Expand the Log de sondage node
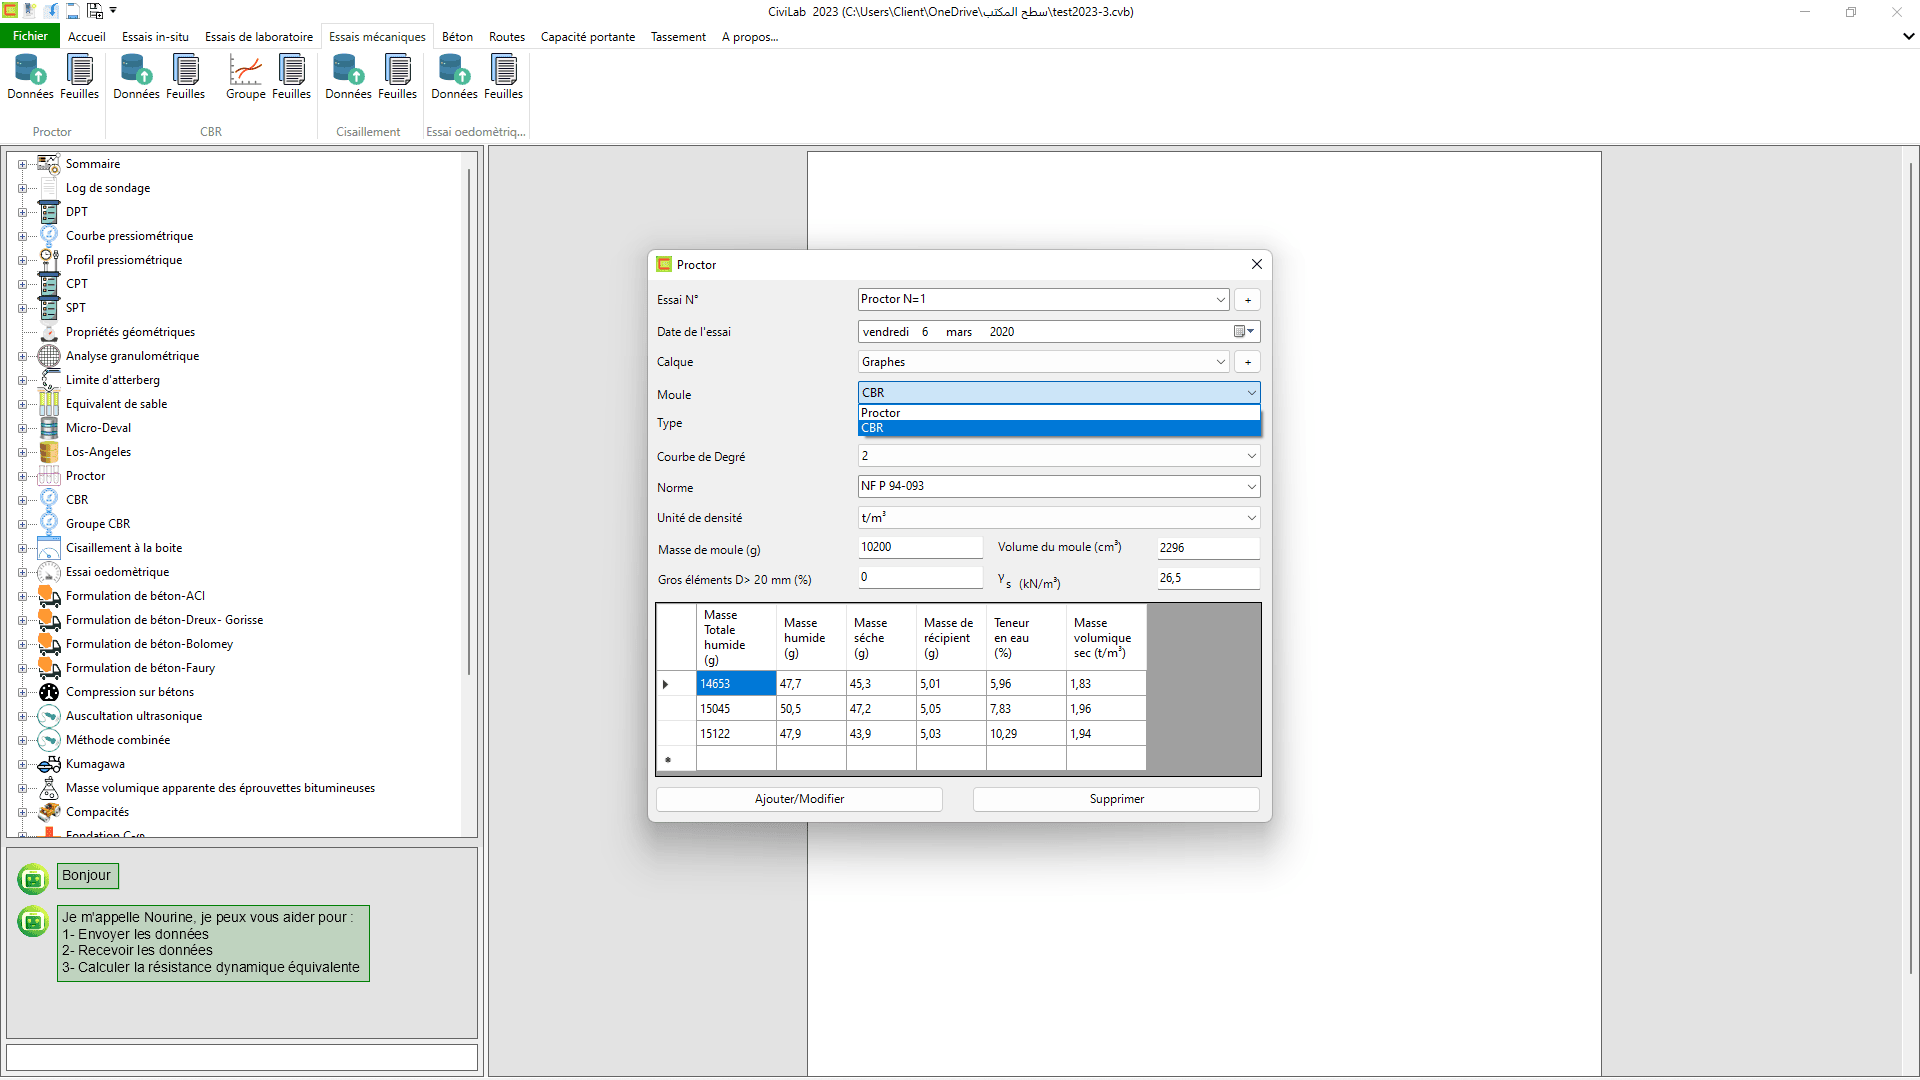This screenshot has width=1920, height=1080. coord(22,188)
